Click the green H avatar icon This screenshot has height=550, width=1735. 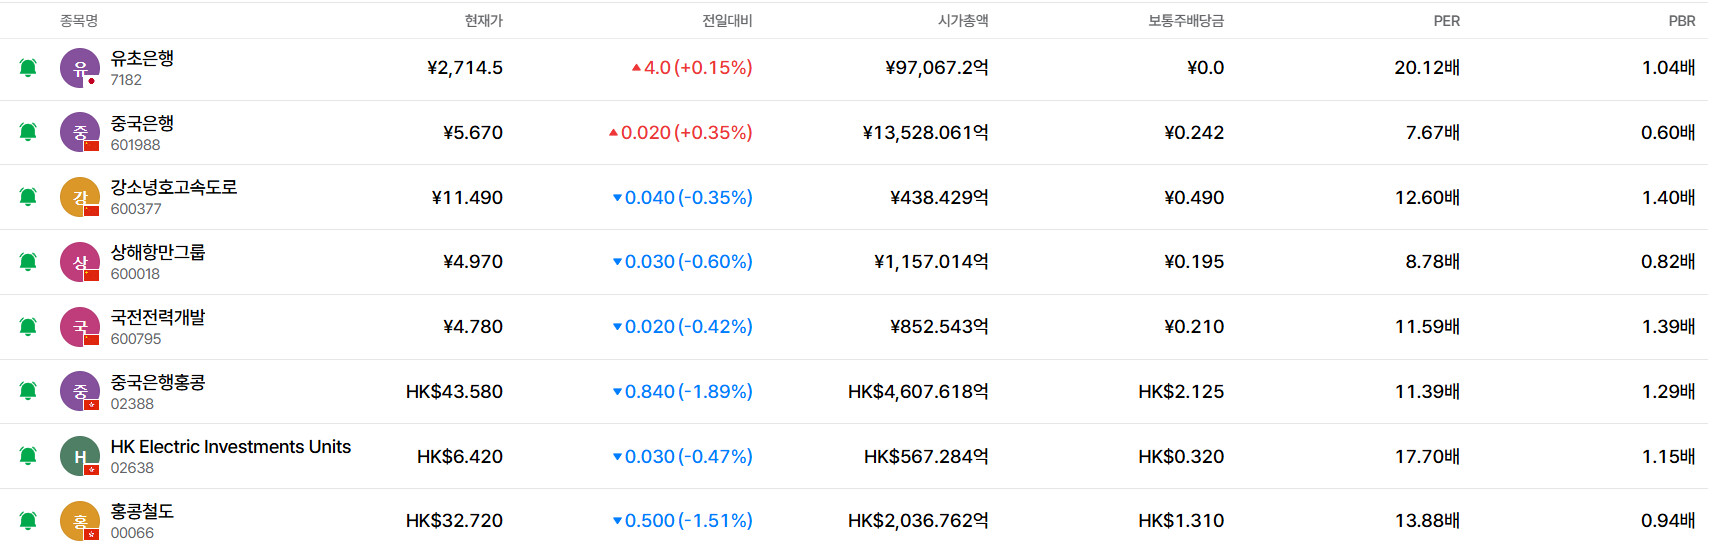(80, 456)
